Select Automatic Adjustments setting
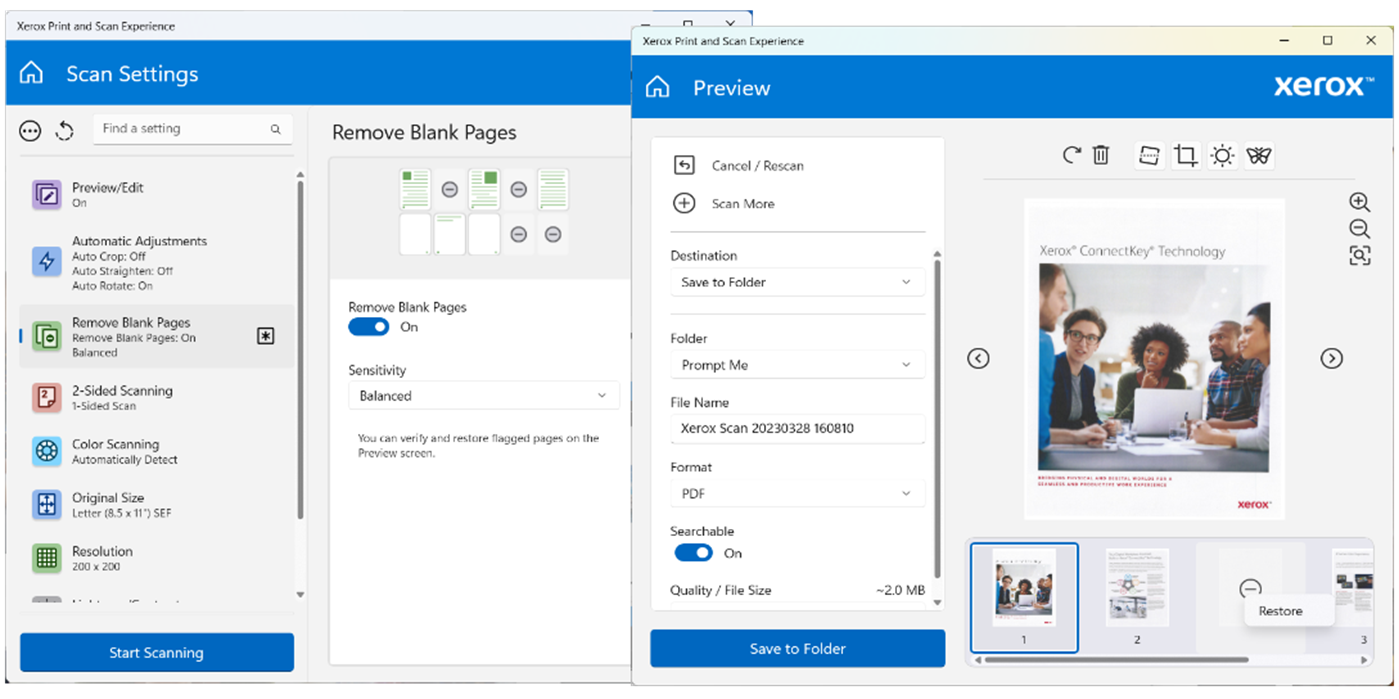This screenshot has width=1399, height=699. 157,263
